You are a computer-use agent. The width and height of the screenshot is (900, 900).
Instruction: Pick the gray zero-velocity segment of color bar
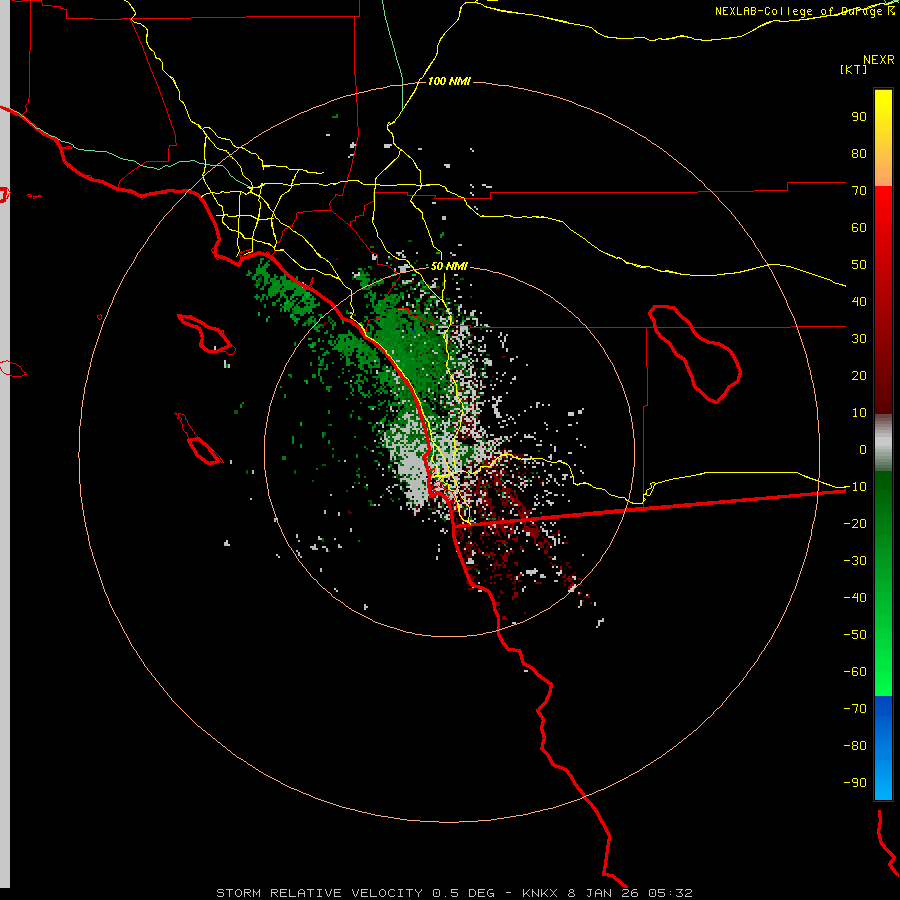click(883, 443)
